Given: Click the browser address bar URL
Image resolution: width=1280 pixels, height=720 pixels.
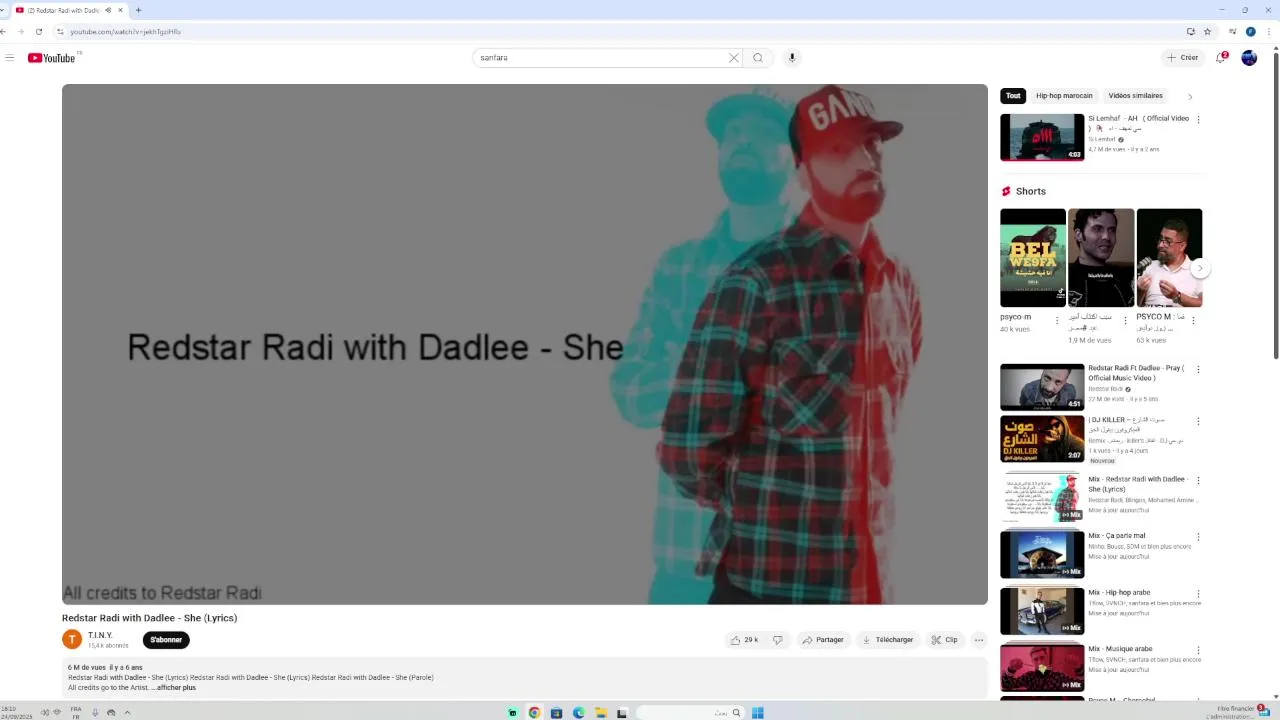Looking at the screenshot, I should [126, 32].
